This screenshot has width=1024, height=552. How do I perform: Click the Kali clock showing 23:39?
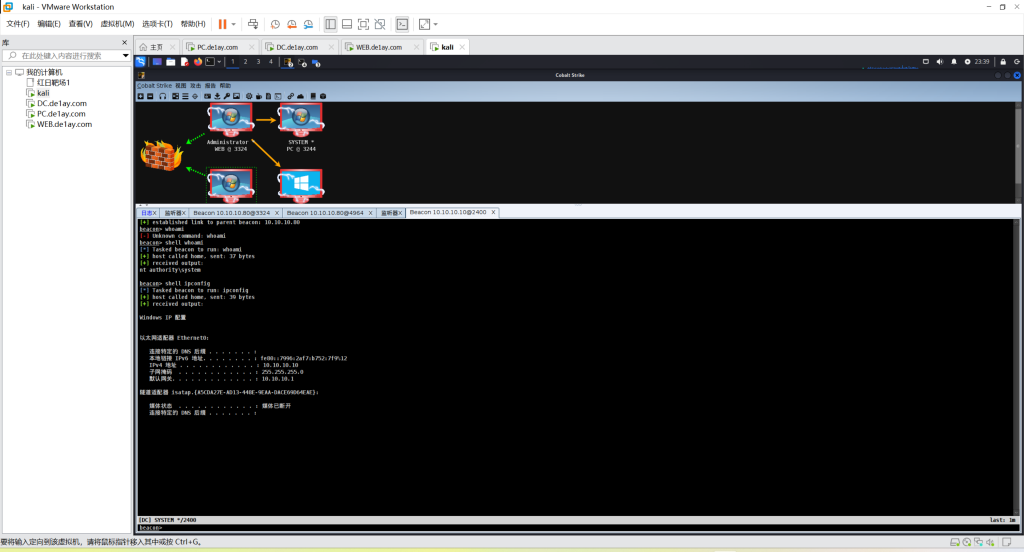pos(982,61)
